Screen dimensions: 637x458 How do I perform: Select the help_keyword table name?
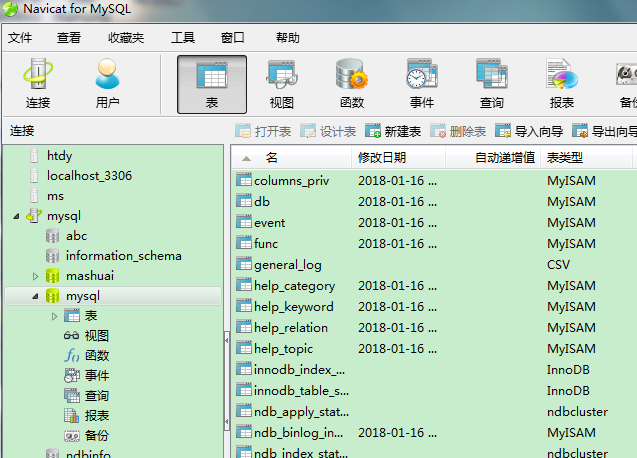point(294,306)
